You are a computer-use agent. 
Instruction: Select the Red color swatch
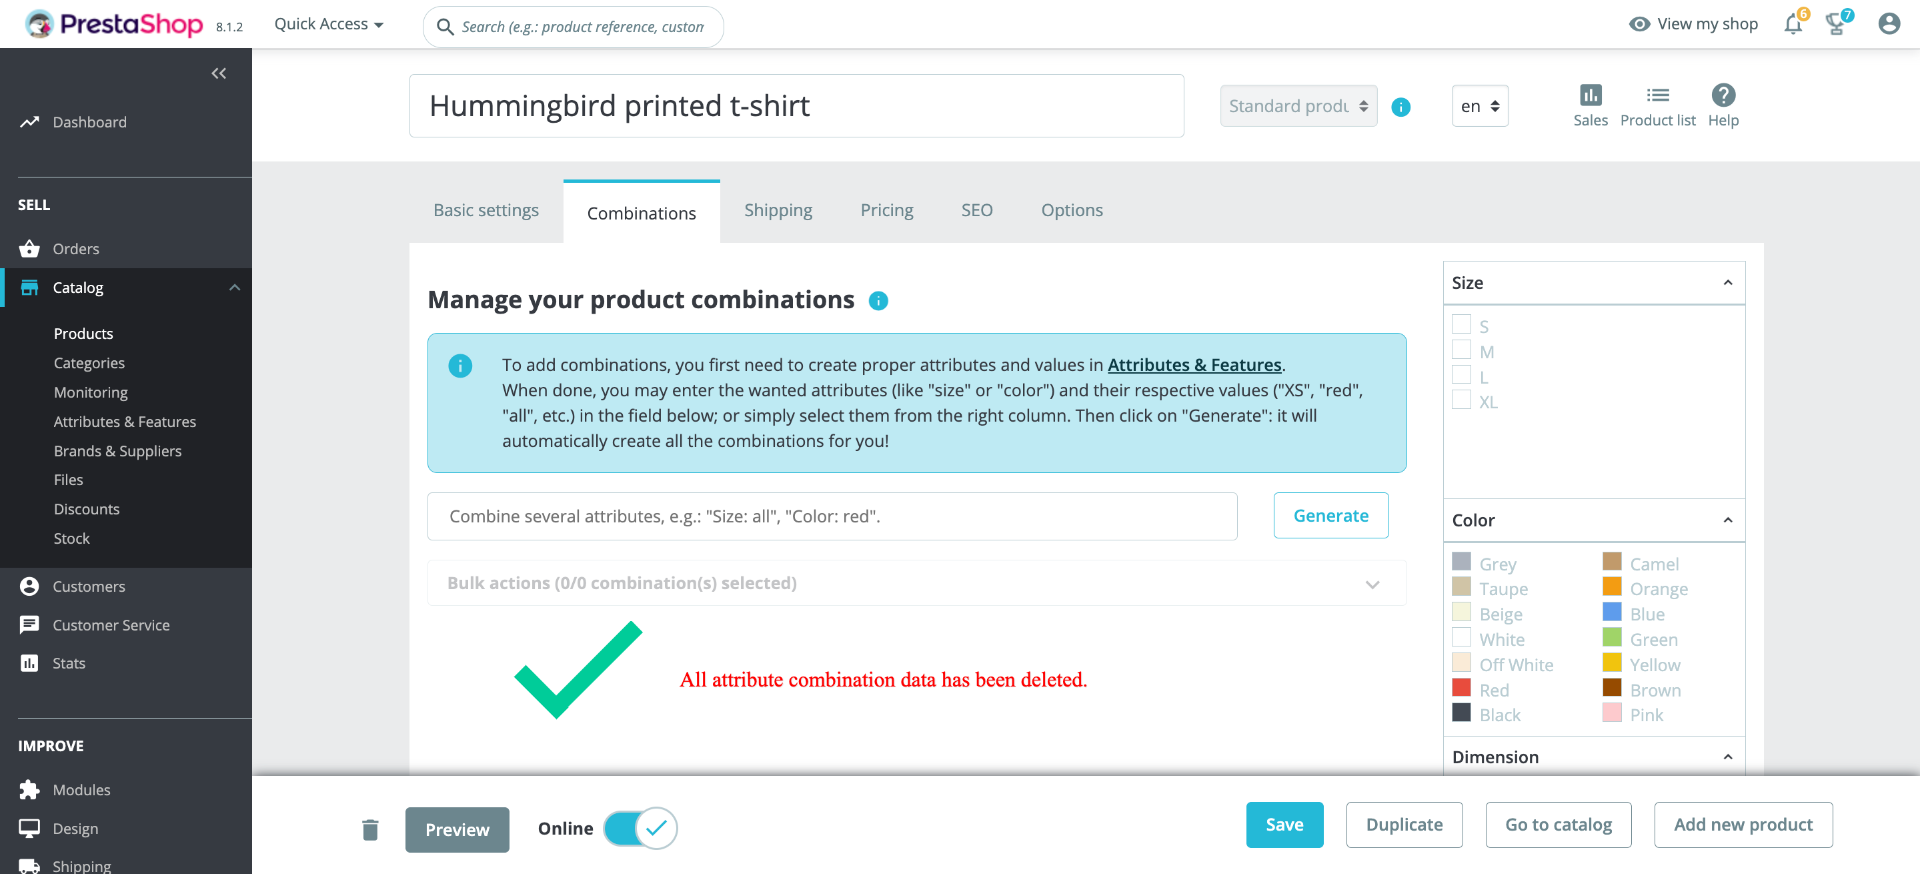click(1462, 689)
